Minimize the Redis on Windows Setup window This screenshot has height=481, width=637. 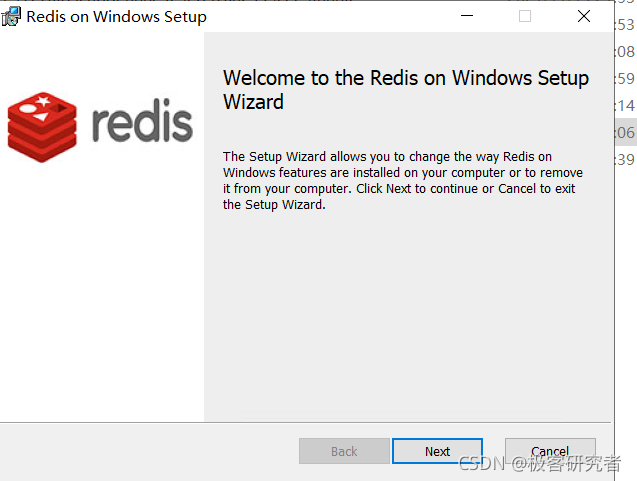coord(467,16)
